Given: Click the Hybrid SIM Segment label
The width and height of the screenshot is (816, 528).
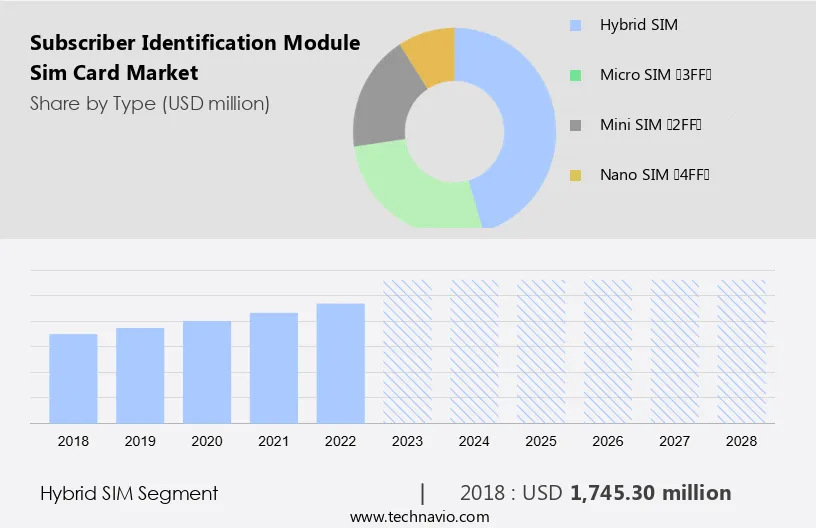Looking at the screenshot, I should [x=129, y=493].
